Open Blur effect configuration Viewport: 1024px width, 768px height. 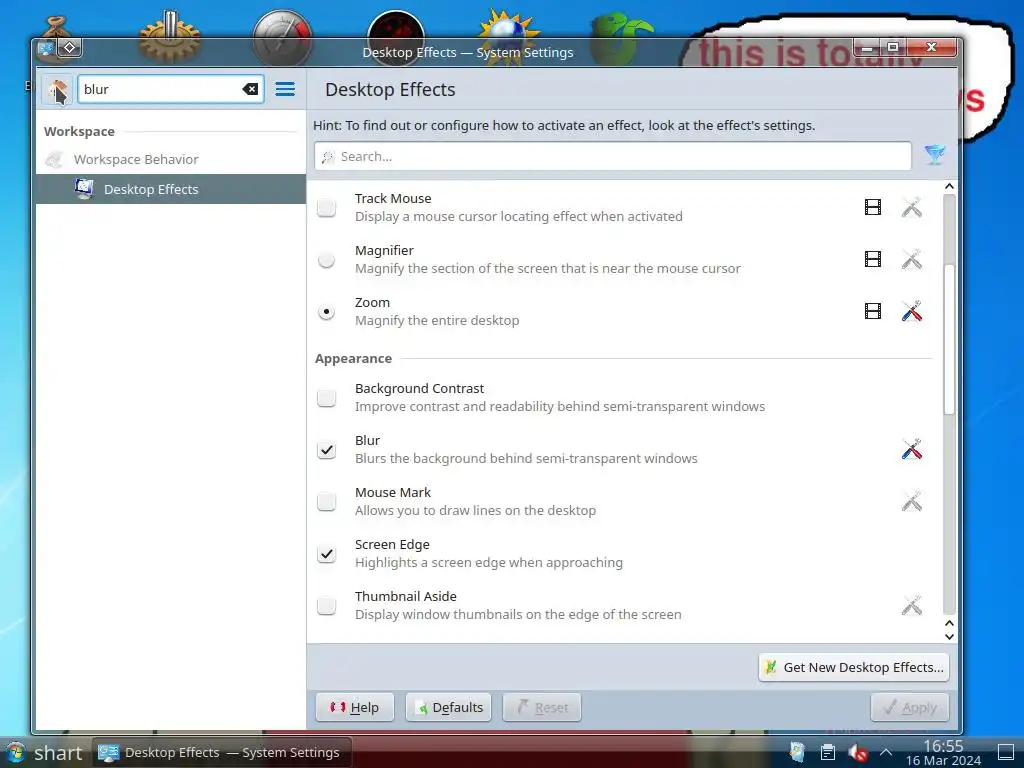(x=912, y=449)
